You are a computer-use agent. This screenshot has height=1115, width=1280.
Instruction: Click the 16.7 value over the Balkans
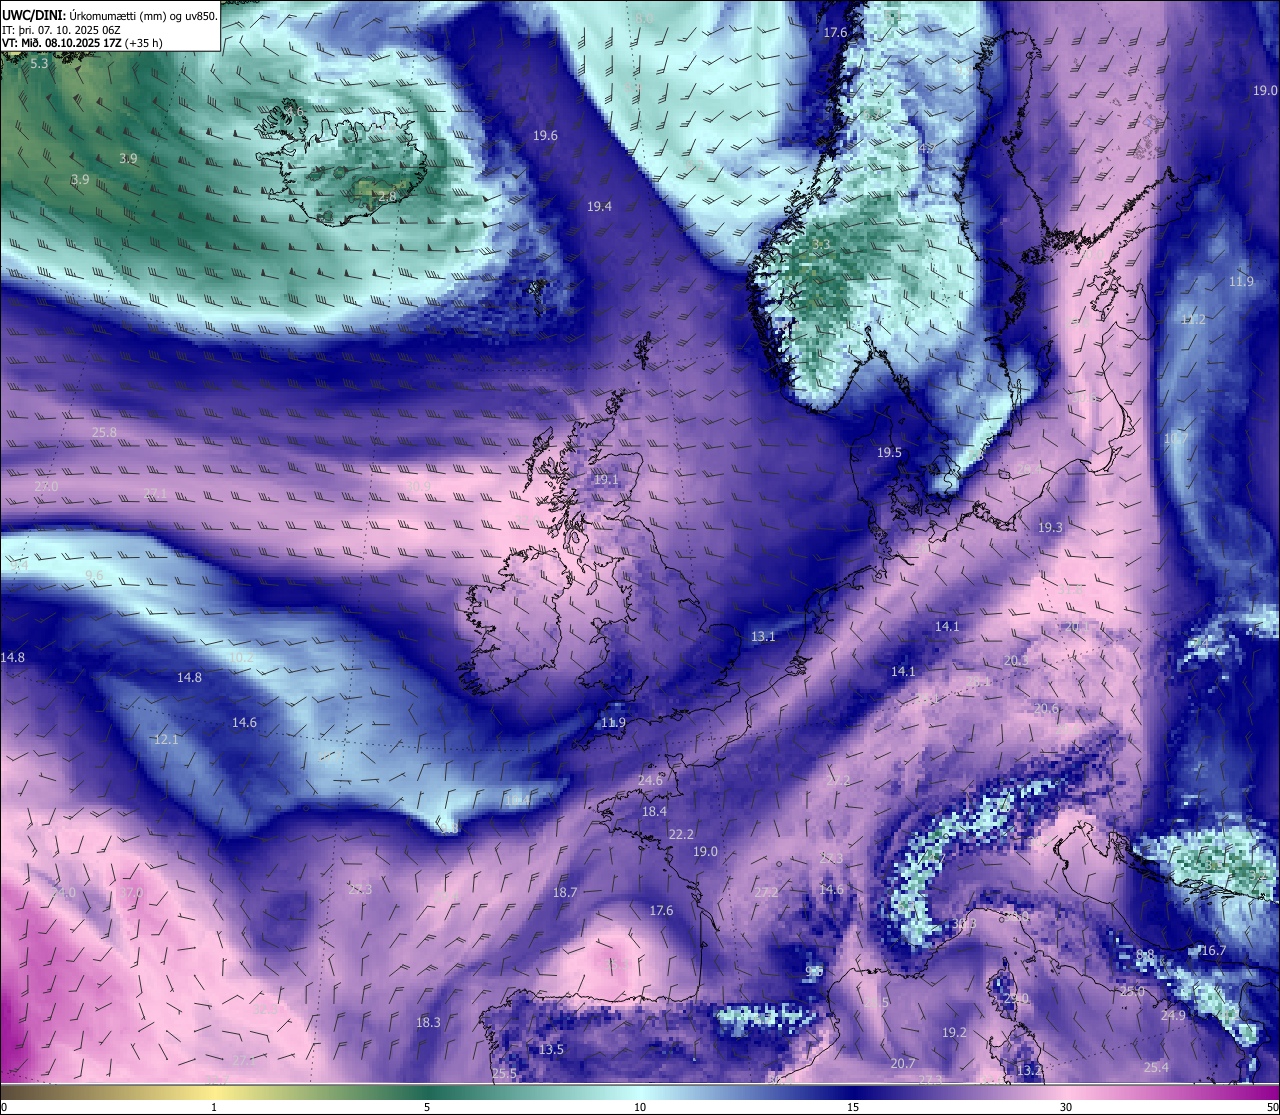coord(1213,951)
